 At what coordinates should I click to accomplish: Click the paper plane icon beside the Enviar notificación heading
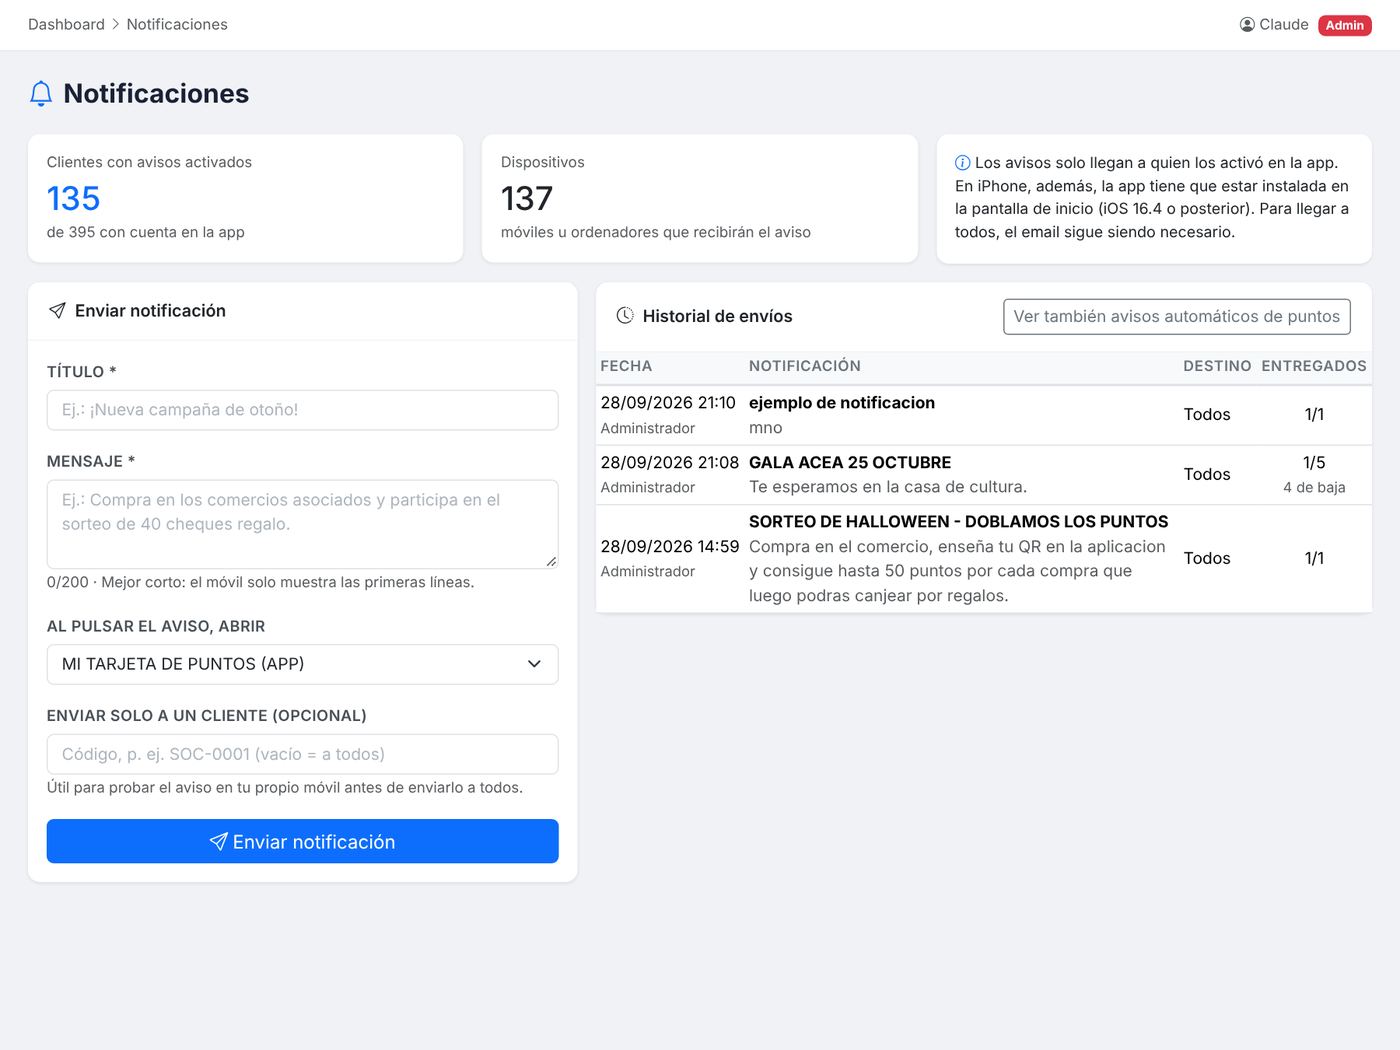[57, 311]
